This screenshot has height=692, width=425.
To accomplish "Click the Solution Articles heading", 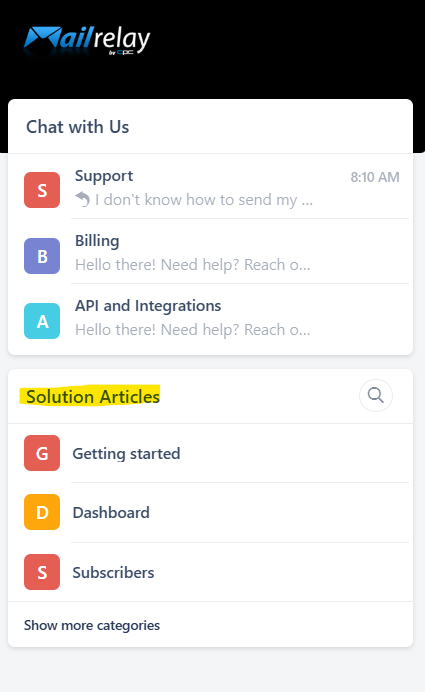I will (x=93, y=396).
